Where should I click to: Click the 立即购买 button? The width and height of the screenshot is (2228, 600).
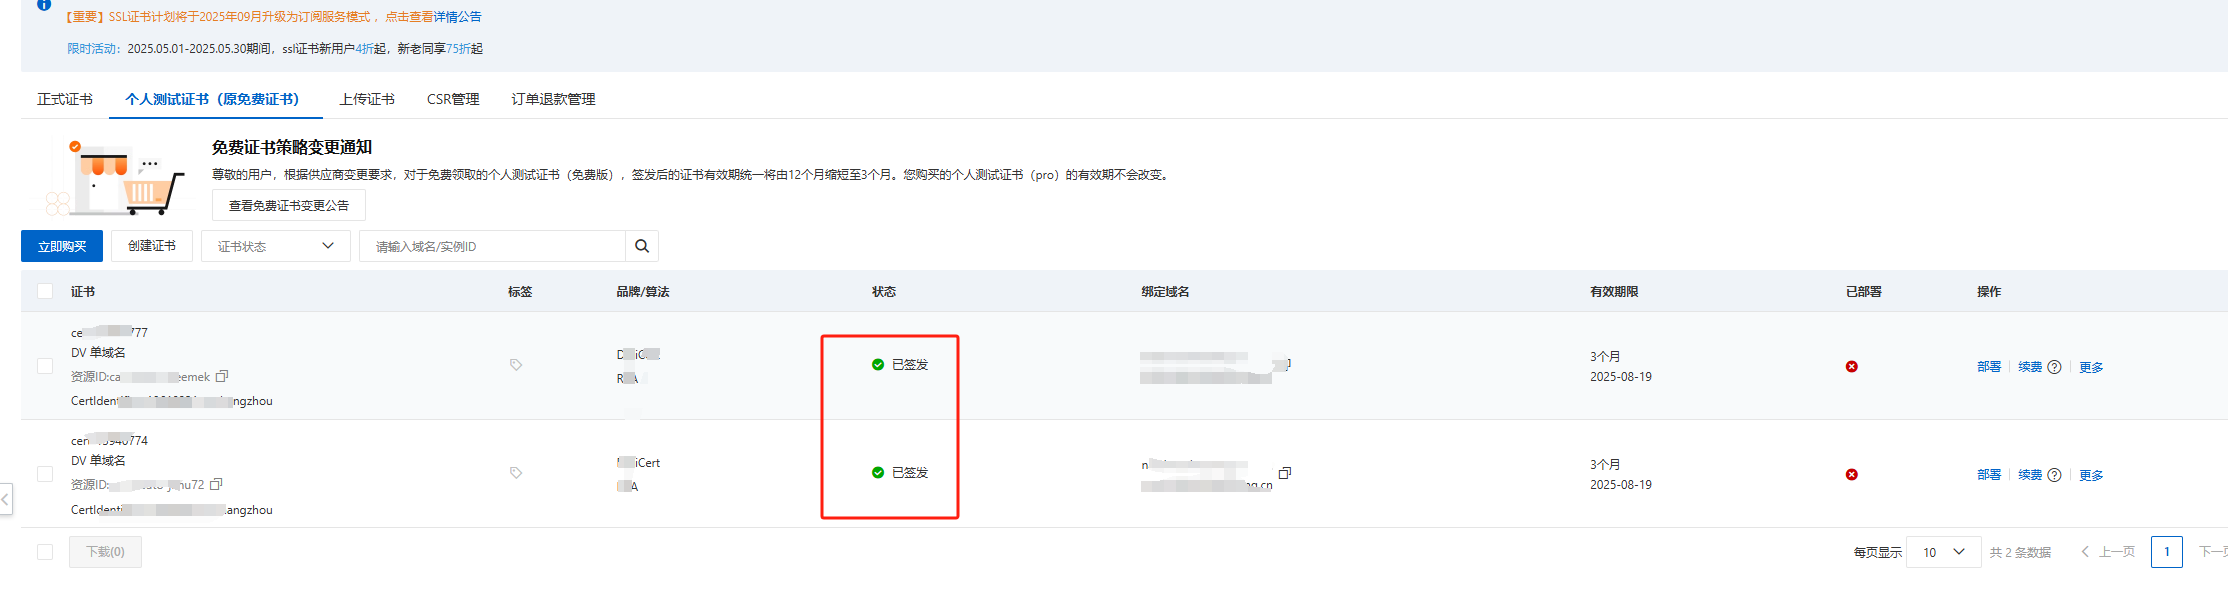[62, 246]
